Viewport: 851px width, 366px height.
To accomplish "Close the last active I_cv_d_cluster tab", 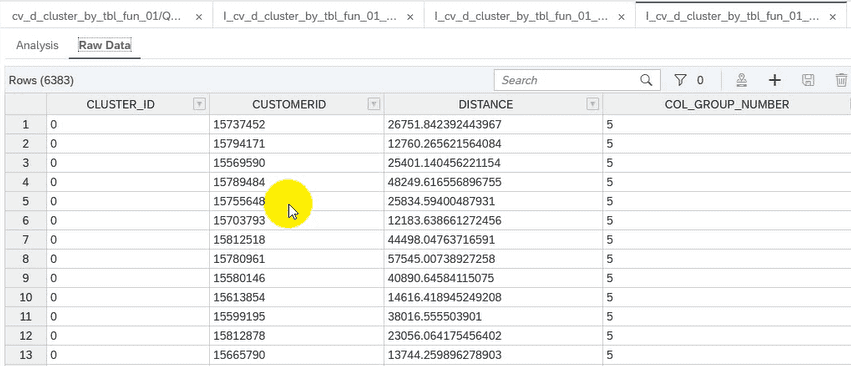I will point(833,17).
